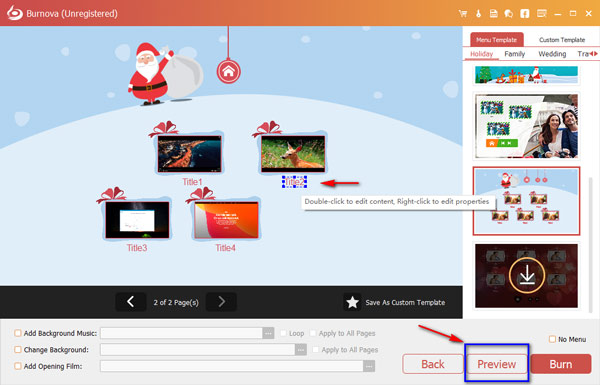
Task: Click the save project icon in title bar
Action: pyautogui.click(x=494, y=14)
